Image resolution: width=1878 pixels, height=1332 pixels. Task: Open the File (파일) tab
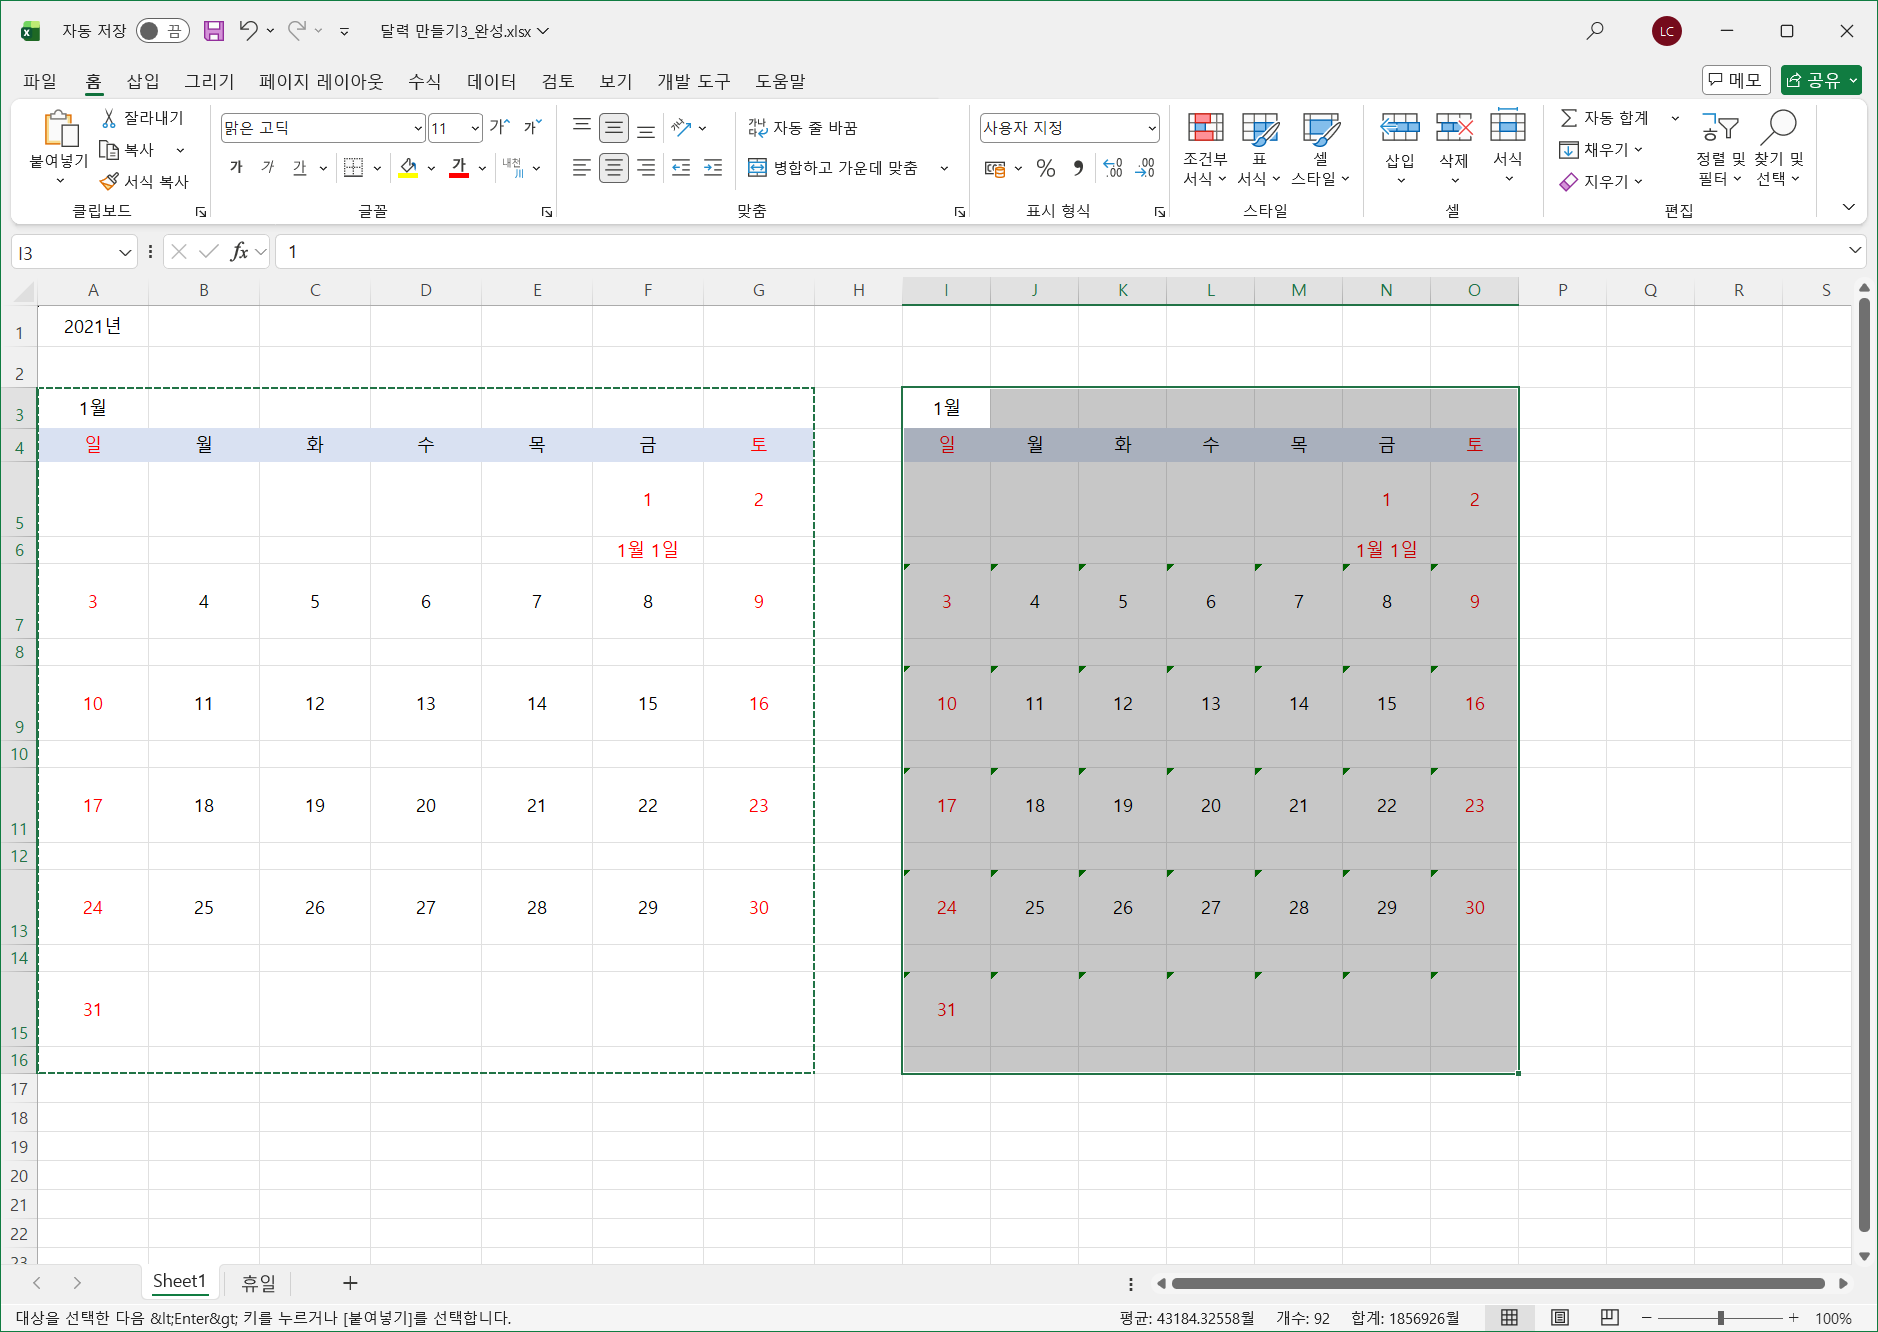click(x=40, y=81)
